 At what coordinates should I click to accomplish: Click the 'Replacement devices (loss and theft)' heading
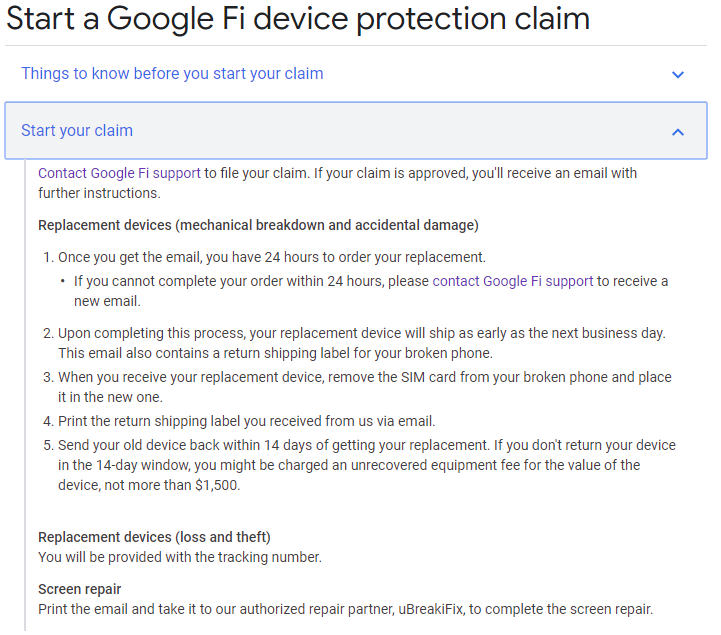click(154, 537)
